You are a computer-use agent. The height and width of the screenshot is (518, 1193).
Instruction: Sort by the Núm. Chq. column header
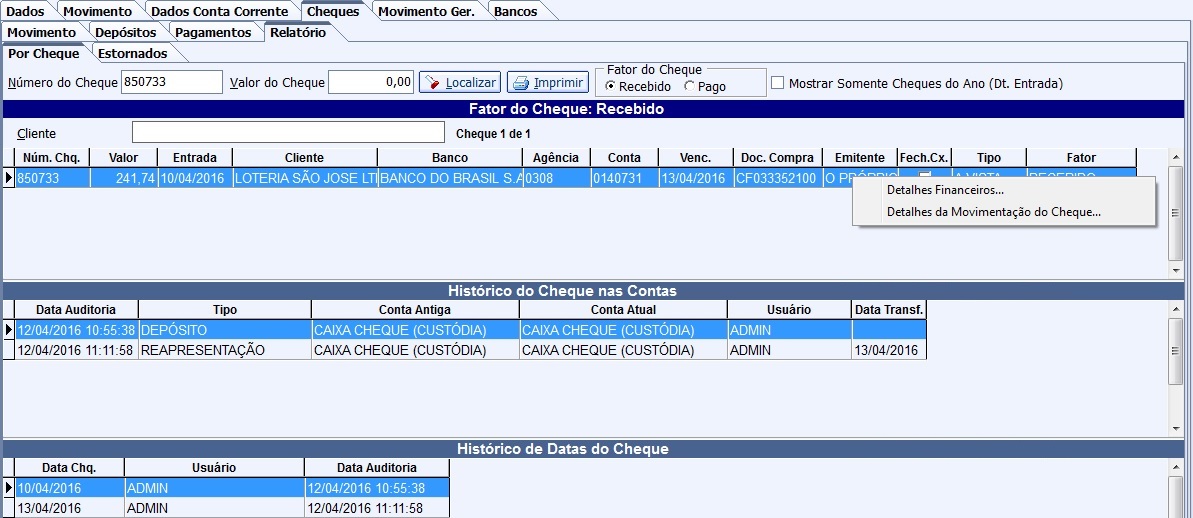(52, 157)
